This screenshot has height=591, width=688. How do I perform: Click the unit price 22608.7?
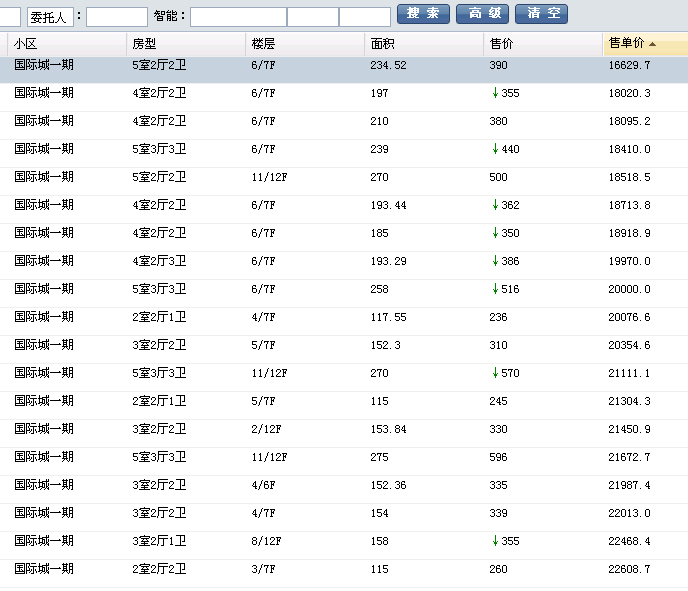pos(629,570)
